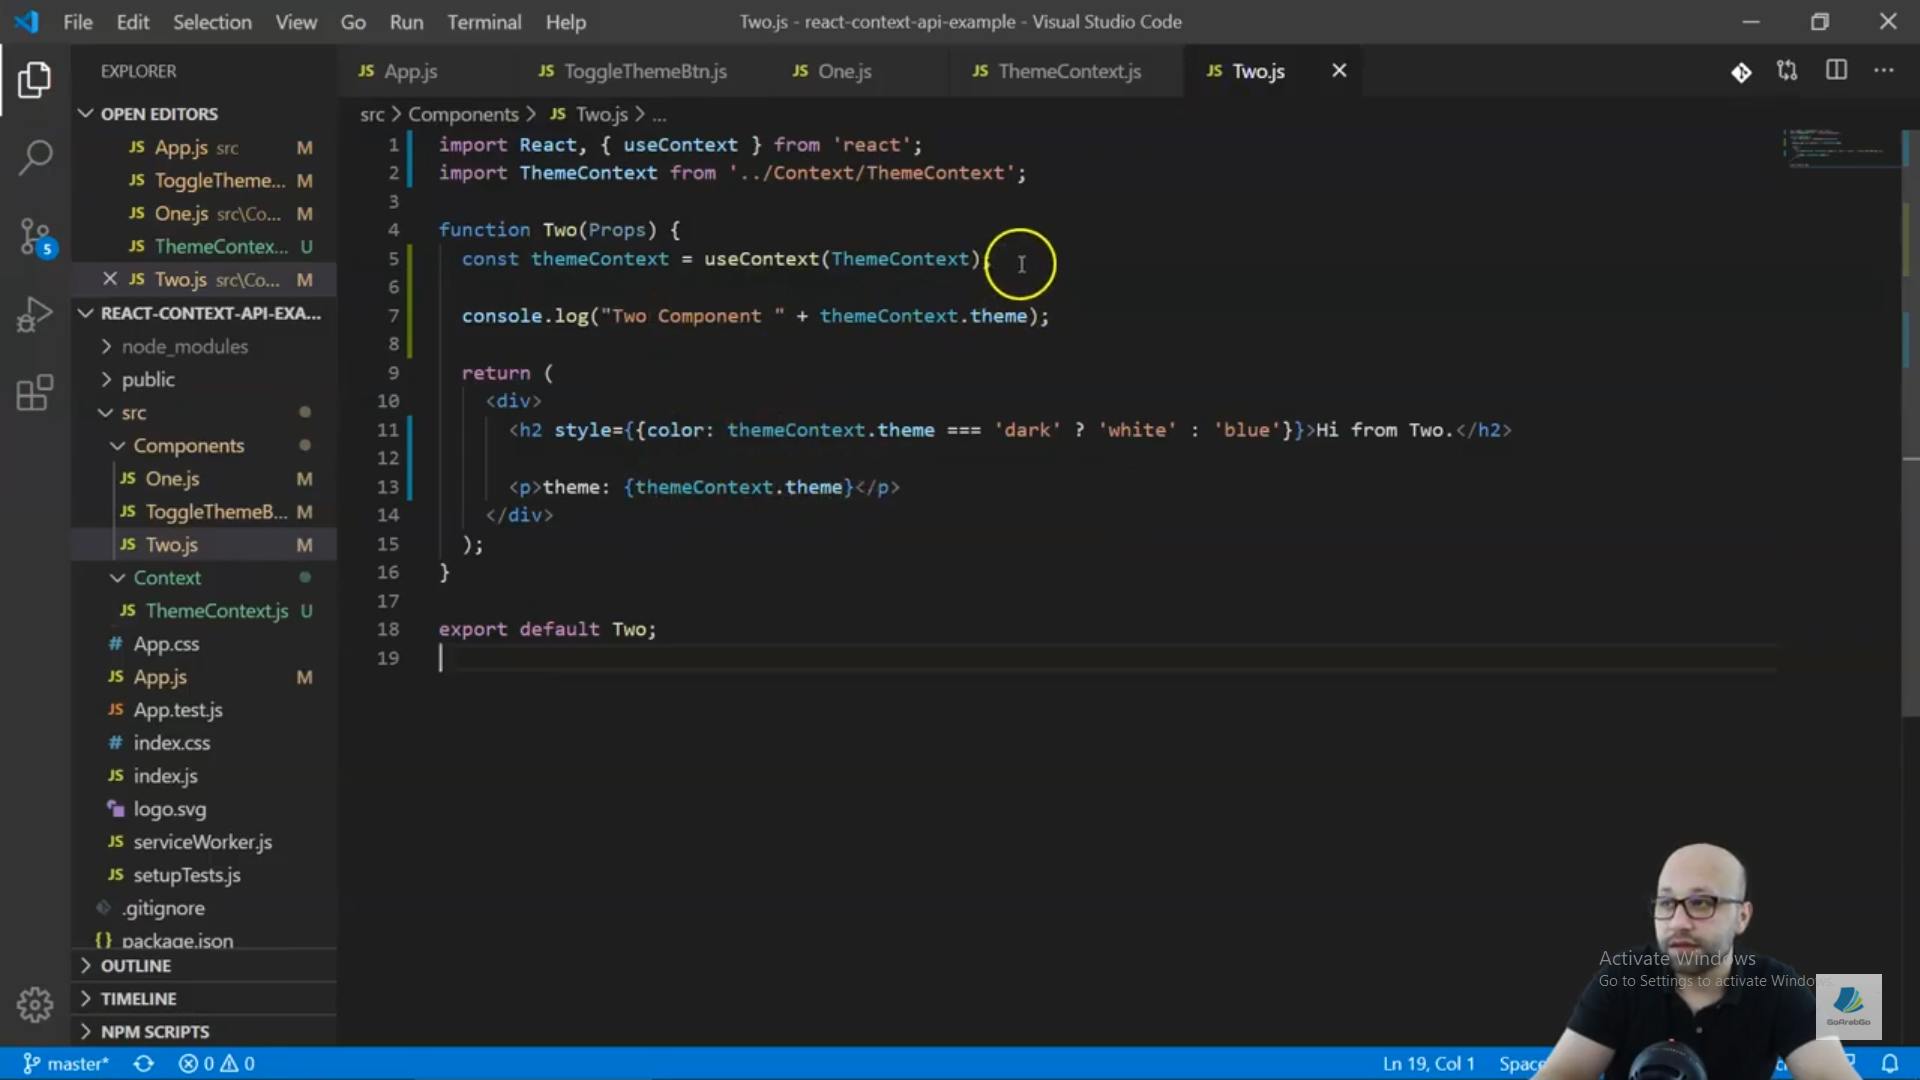
Task: Open the View menu
Action: [x=296, y=22]
